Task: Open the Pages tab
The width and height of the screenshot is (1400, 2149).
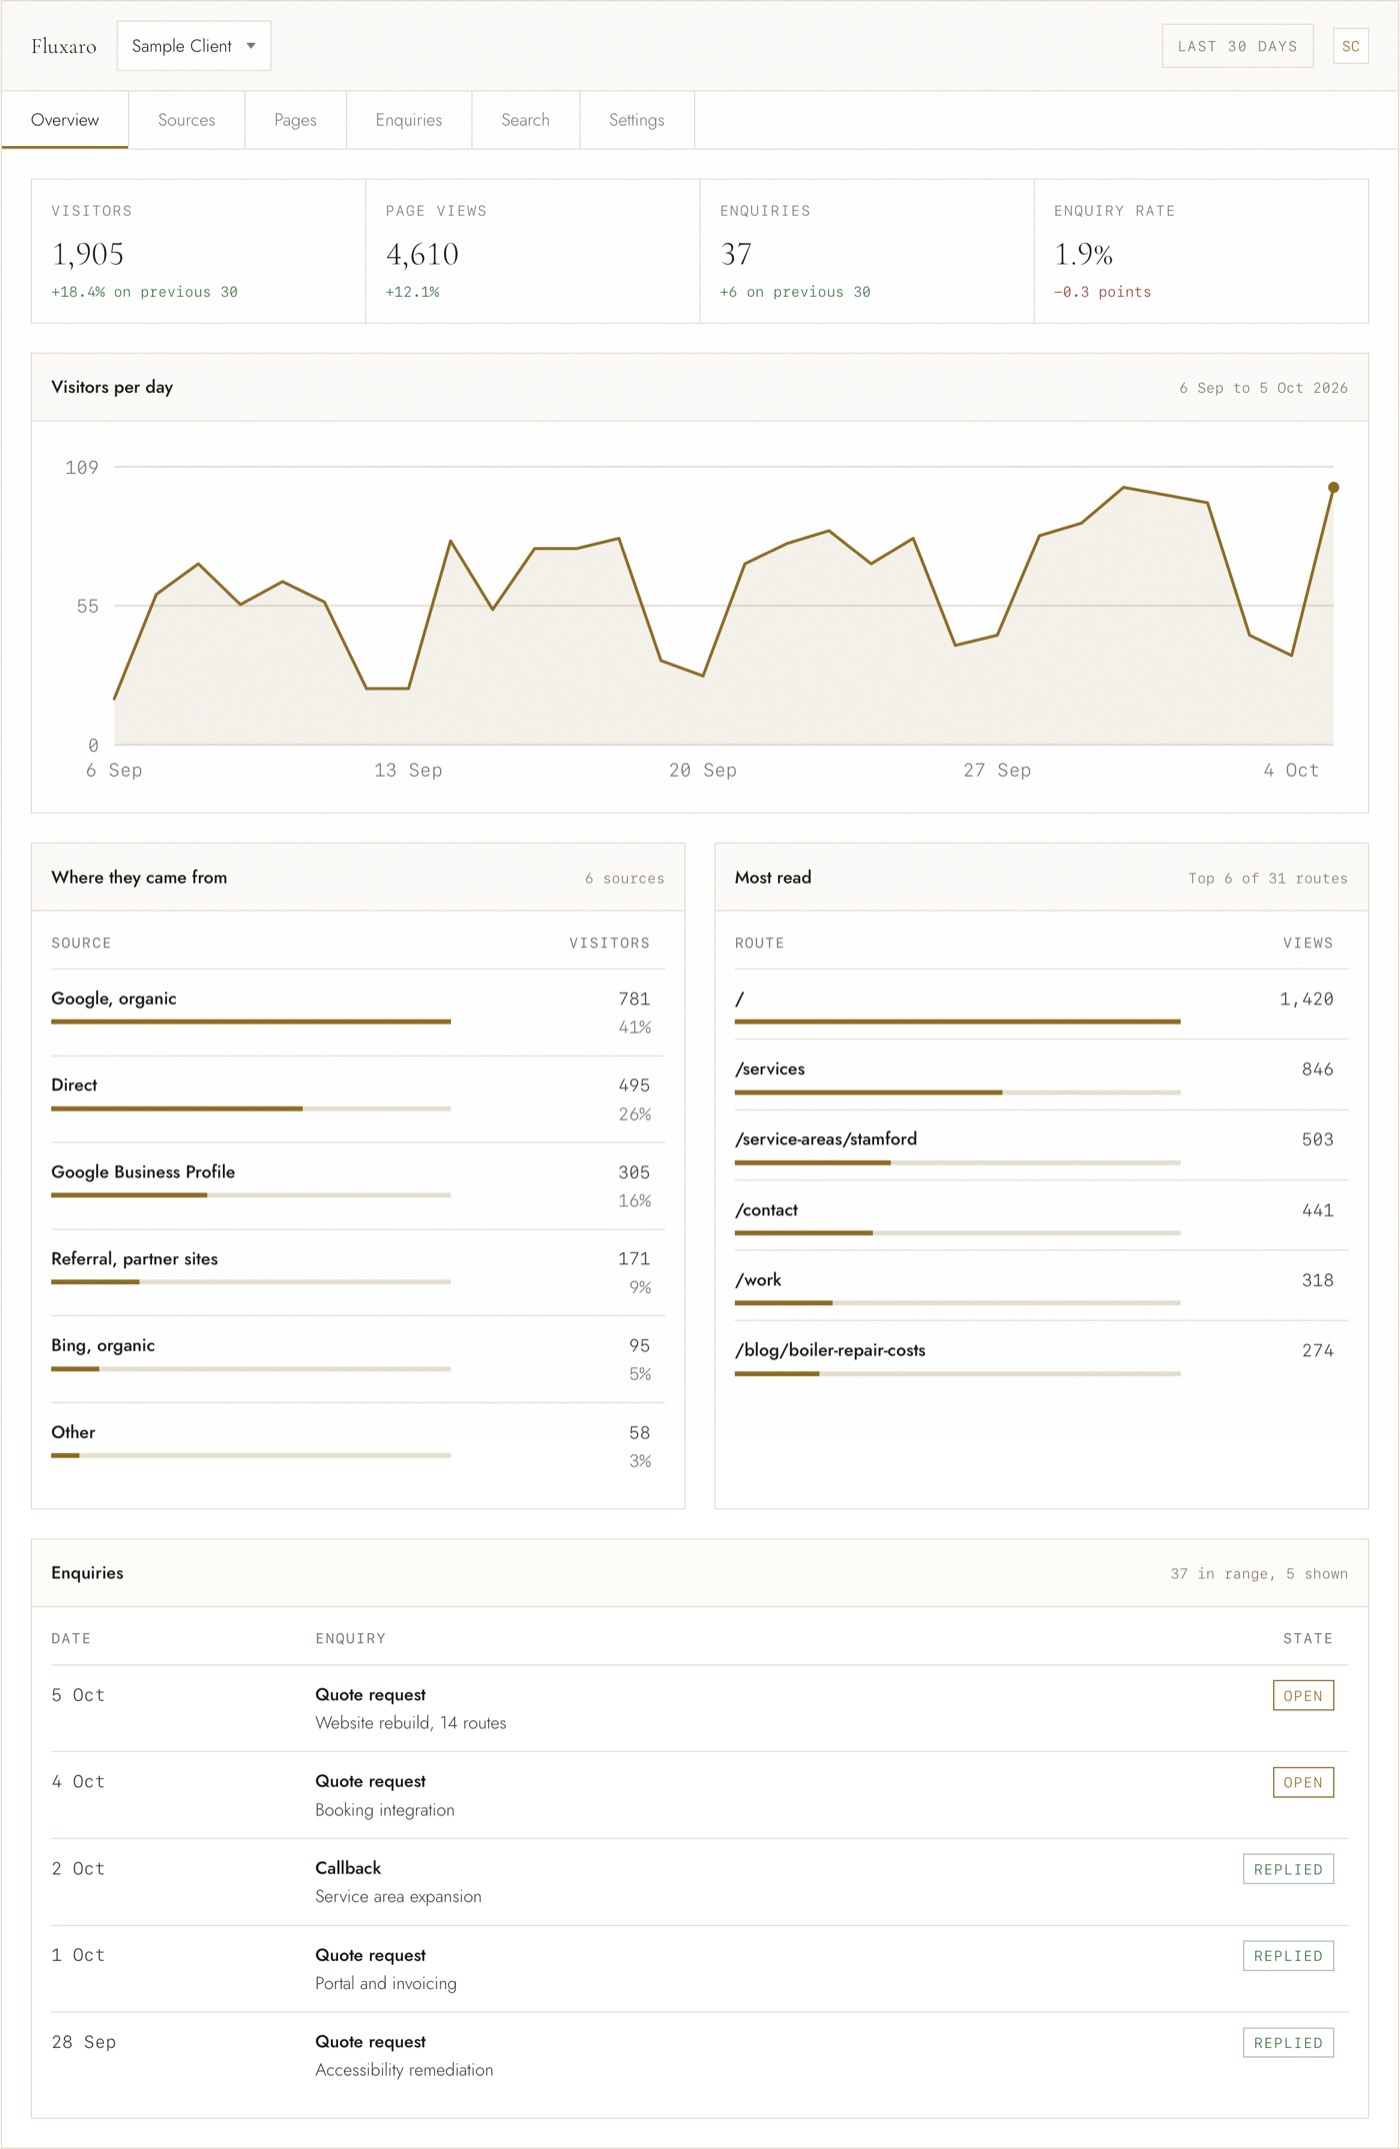Action: 295,120
